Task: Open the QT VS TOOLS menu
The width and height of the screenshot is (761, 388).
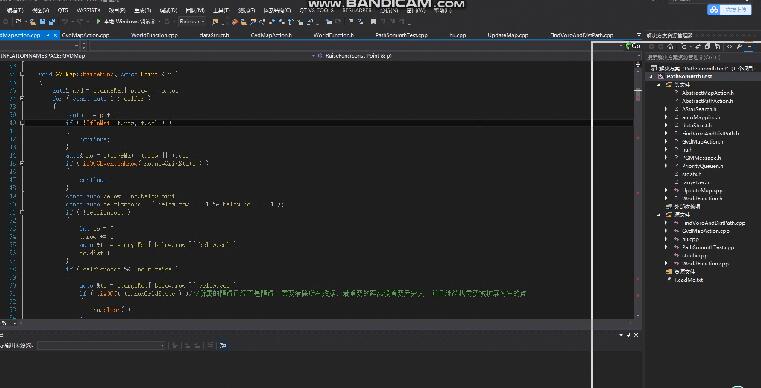Action: tap(317, 10)
